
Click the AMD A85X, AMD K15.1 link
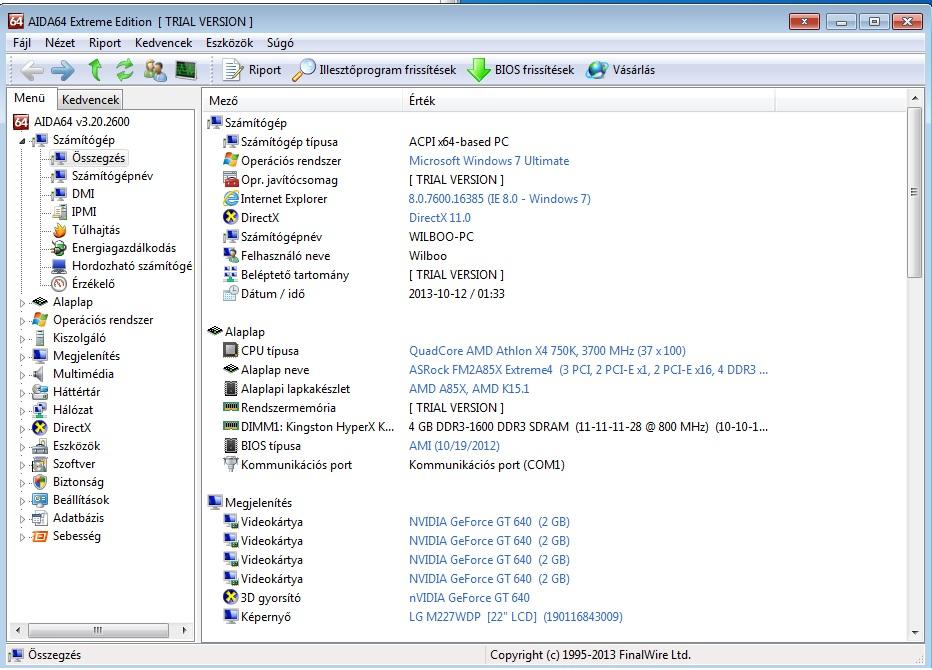point(468,389)
